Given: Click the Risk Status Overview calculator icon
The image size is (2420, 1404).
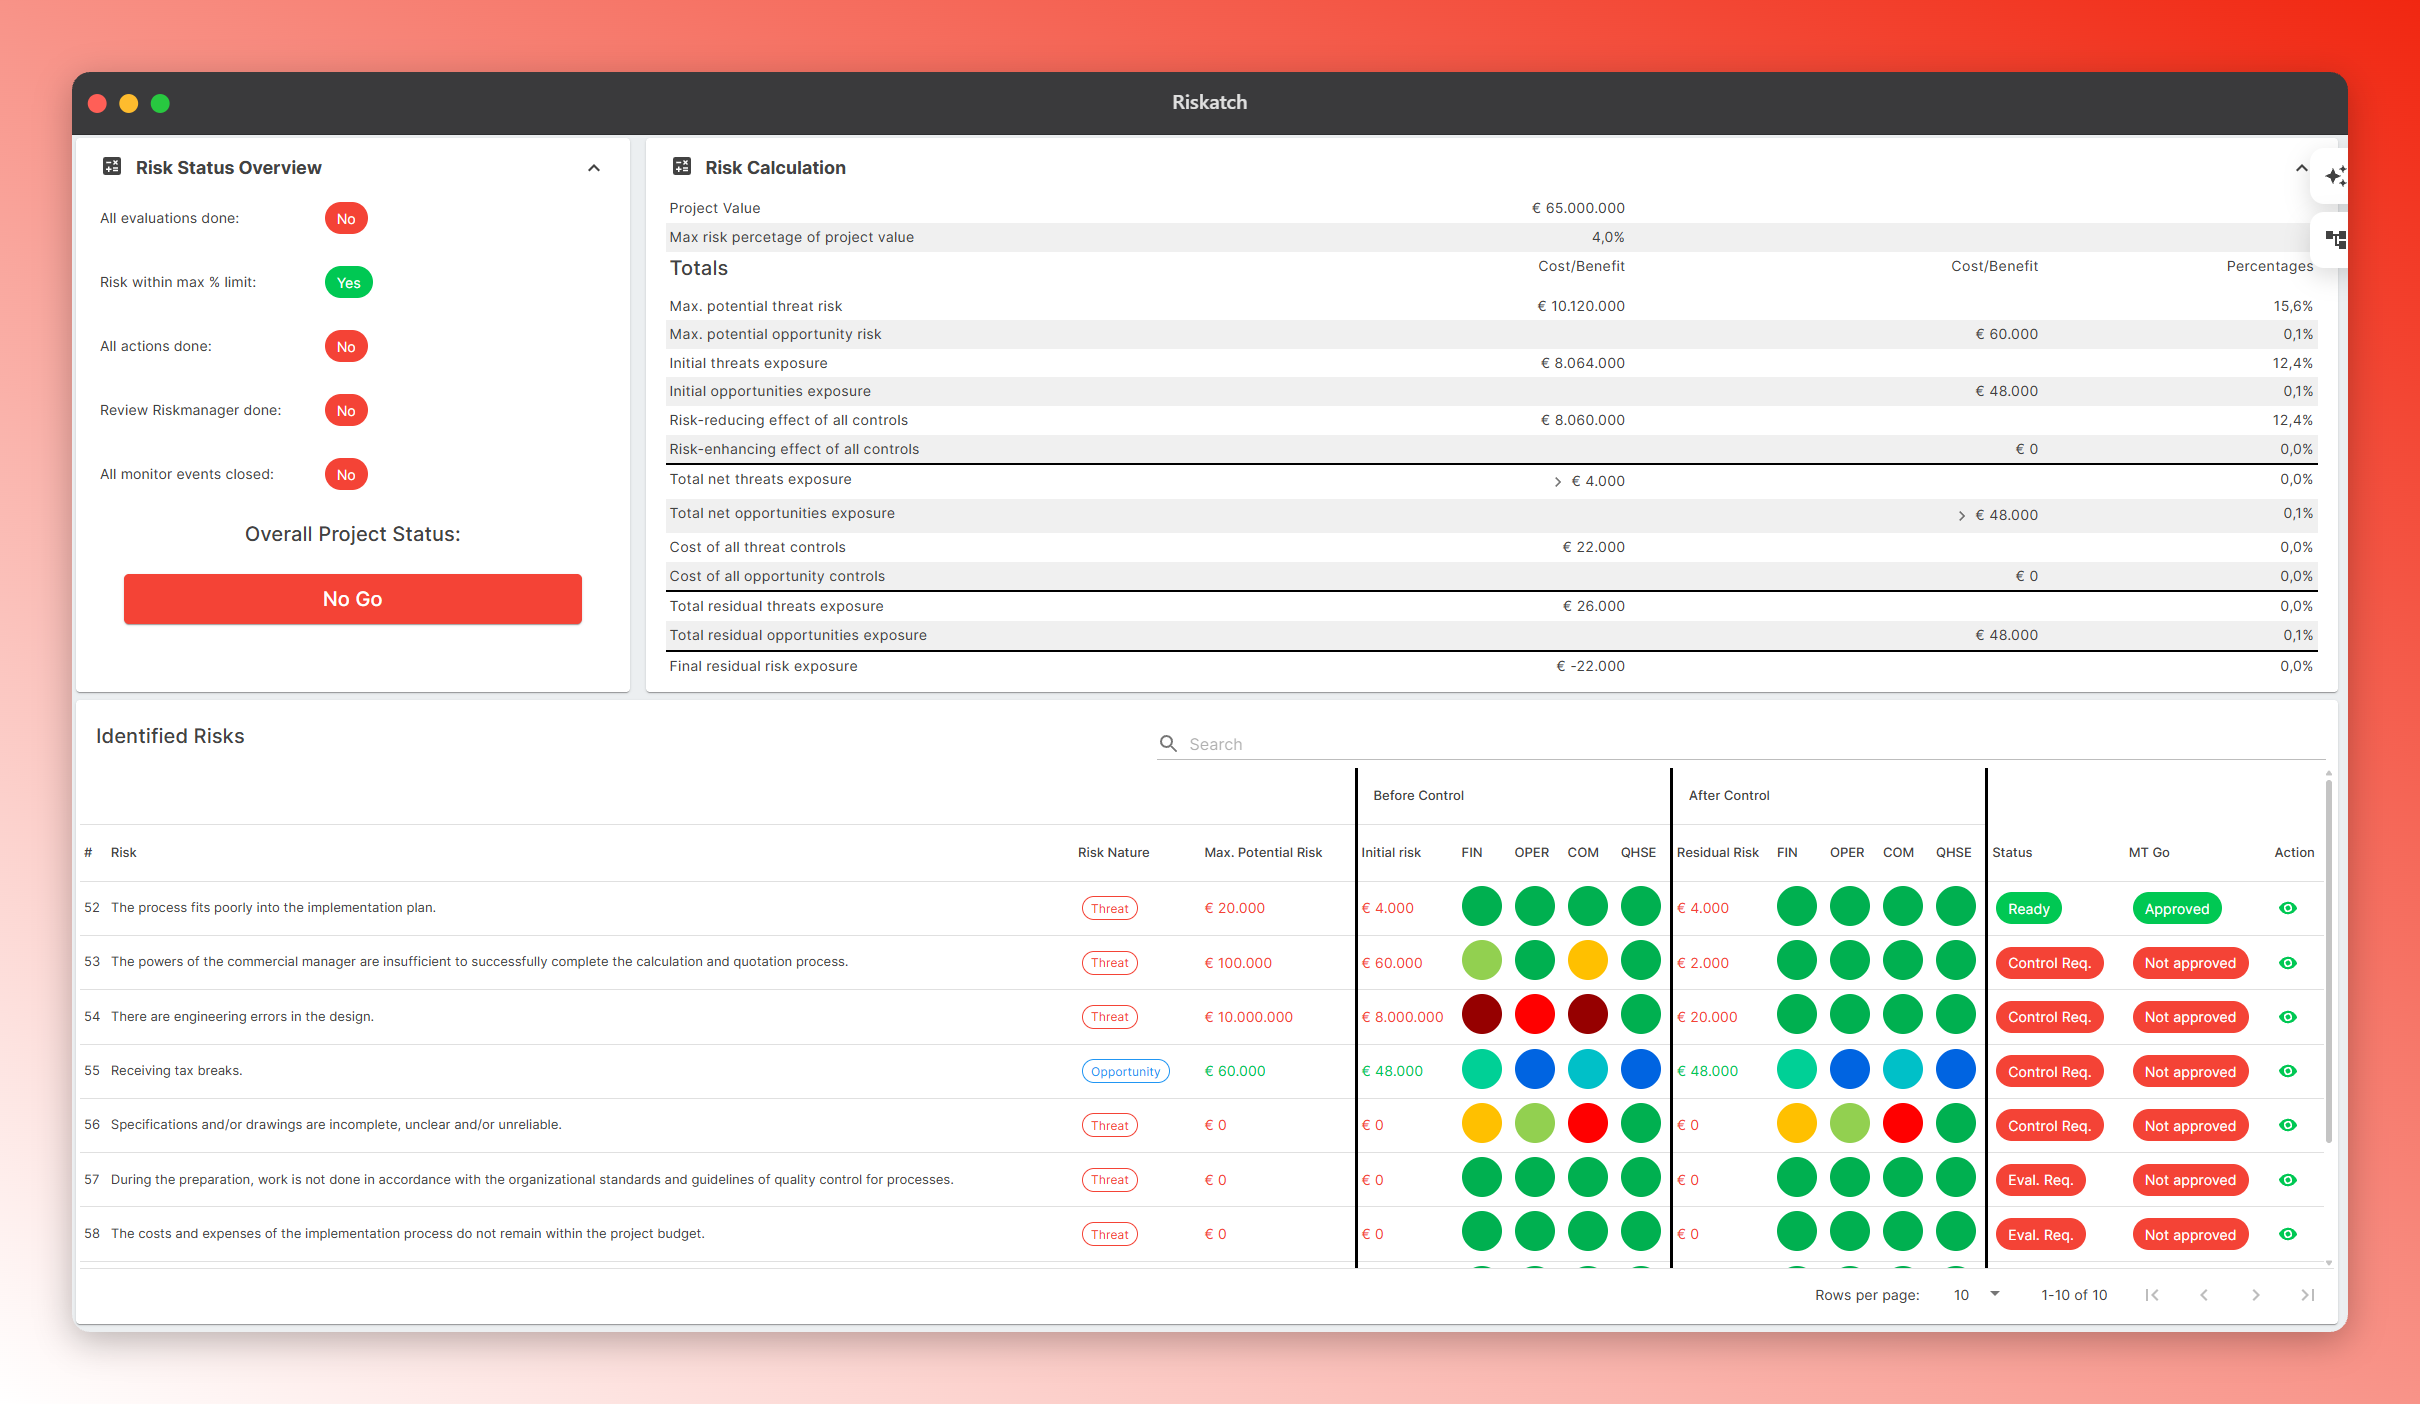Looking at the screenshot, I should (x=112, y=167).
